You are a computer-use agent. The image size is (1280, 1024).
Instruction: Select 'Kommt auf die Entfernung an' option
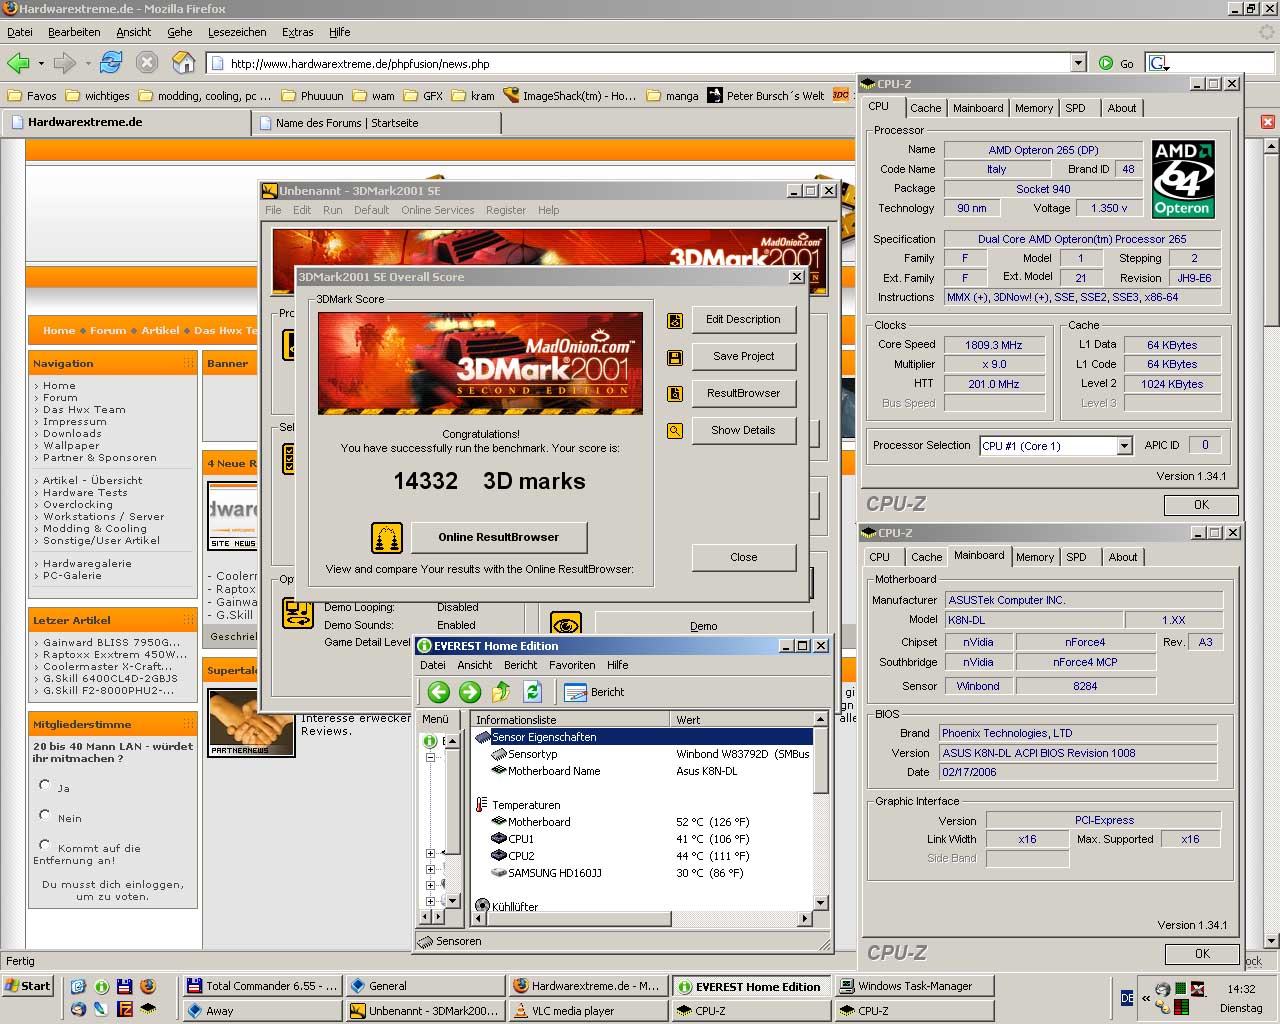[x=44, y=845]
